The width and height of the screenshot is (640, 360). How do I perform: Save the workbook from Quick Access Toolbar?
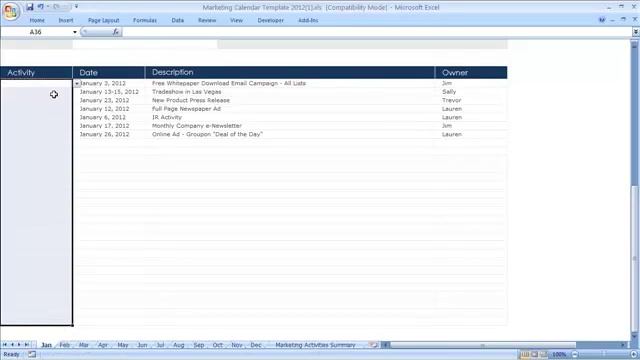coord(30,7)
